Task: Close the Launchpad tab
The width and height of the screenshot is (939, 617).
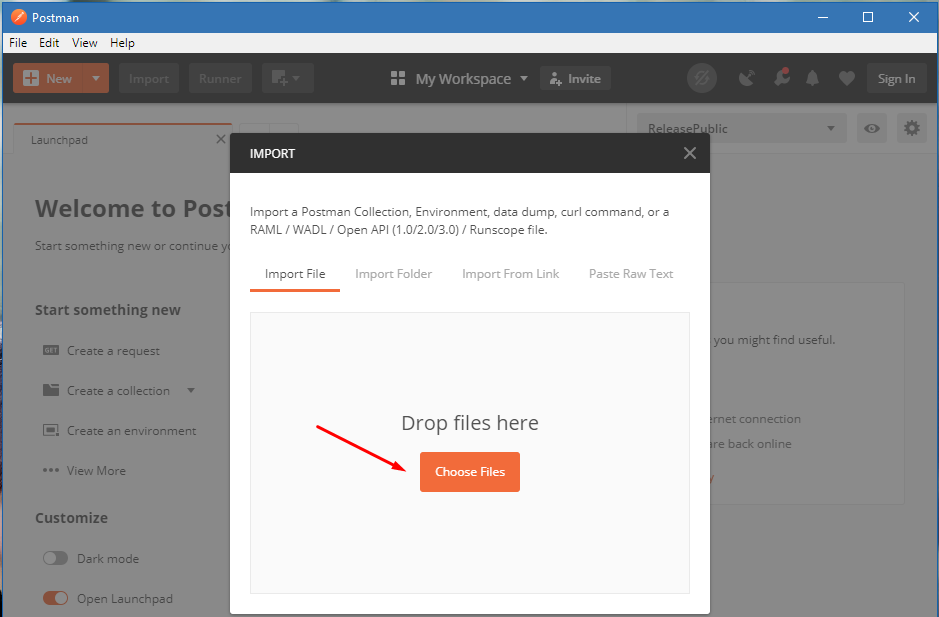Action: pyautogui.click(x=220, y=139)
